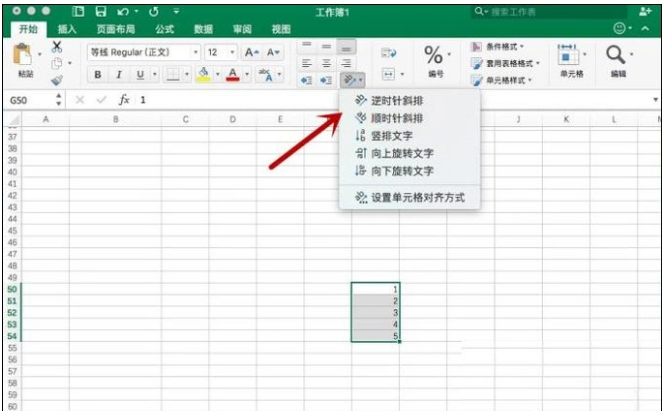Open the 开始 ribbon tab

pos(28,29)
